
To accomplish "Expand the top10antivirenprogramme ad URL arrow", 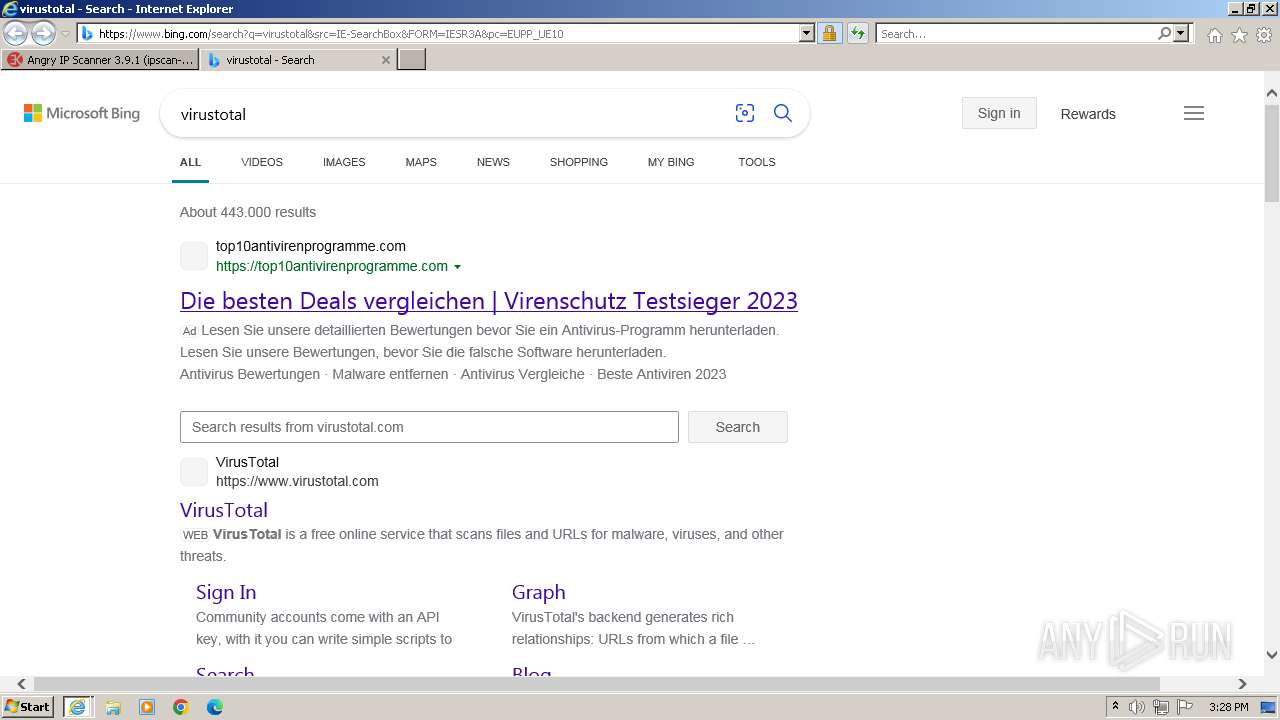I will [457, 267].
